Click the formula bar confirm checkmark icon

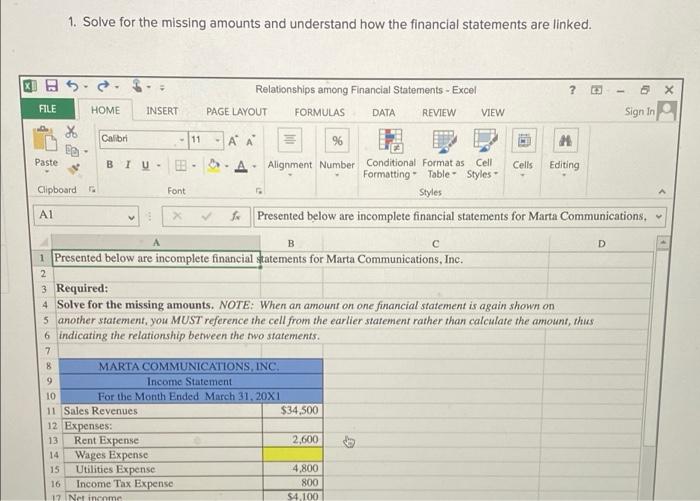[207, 216]
